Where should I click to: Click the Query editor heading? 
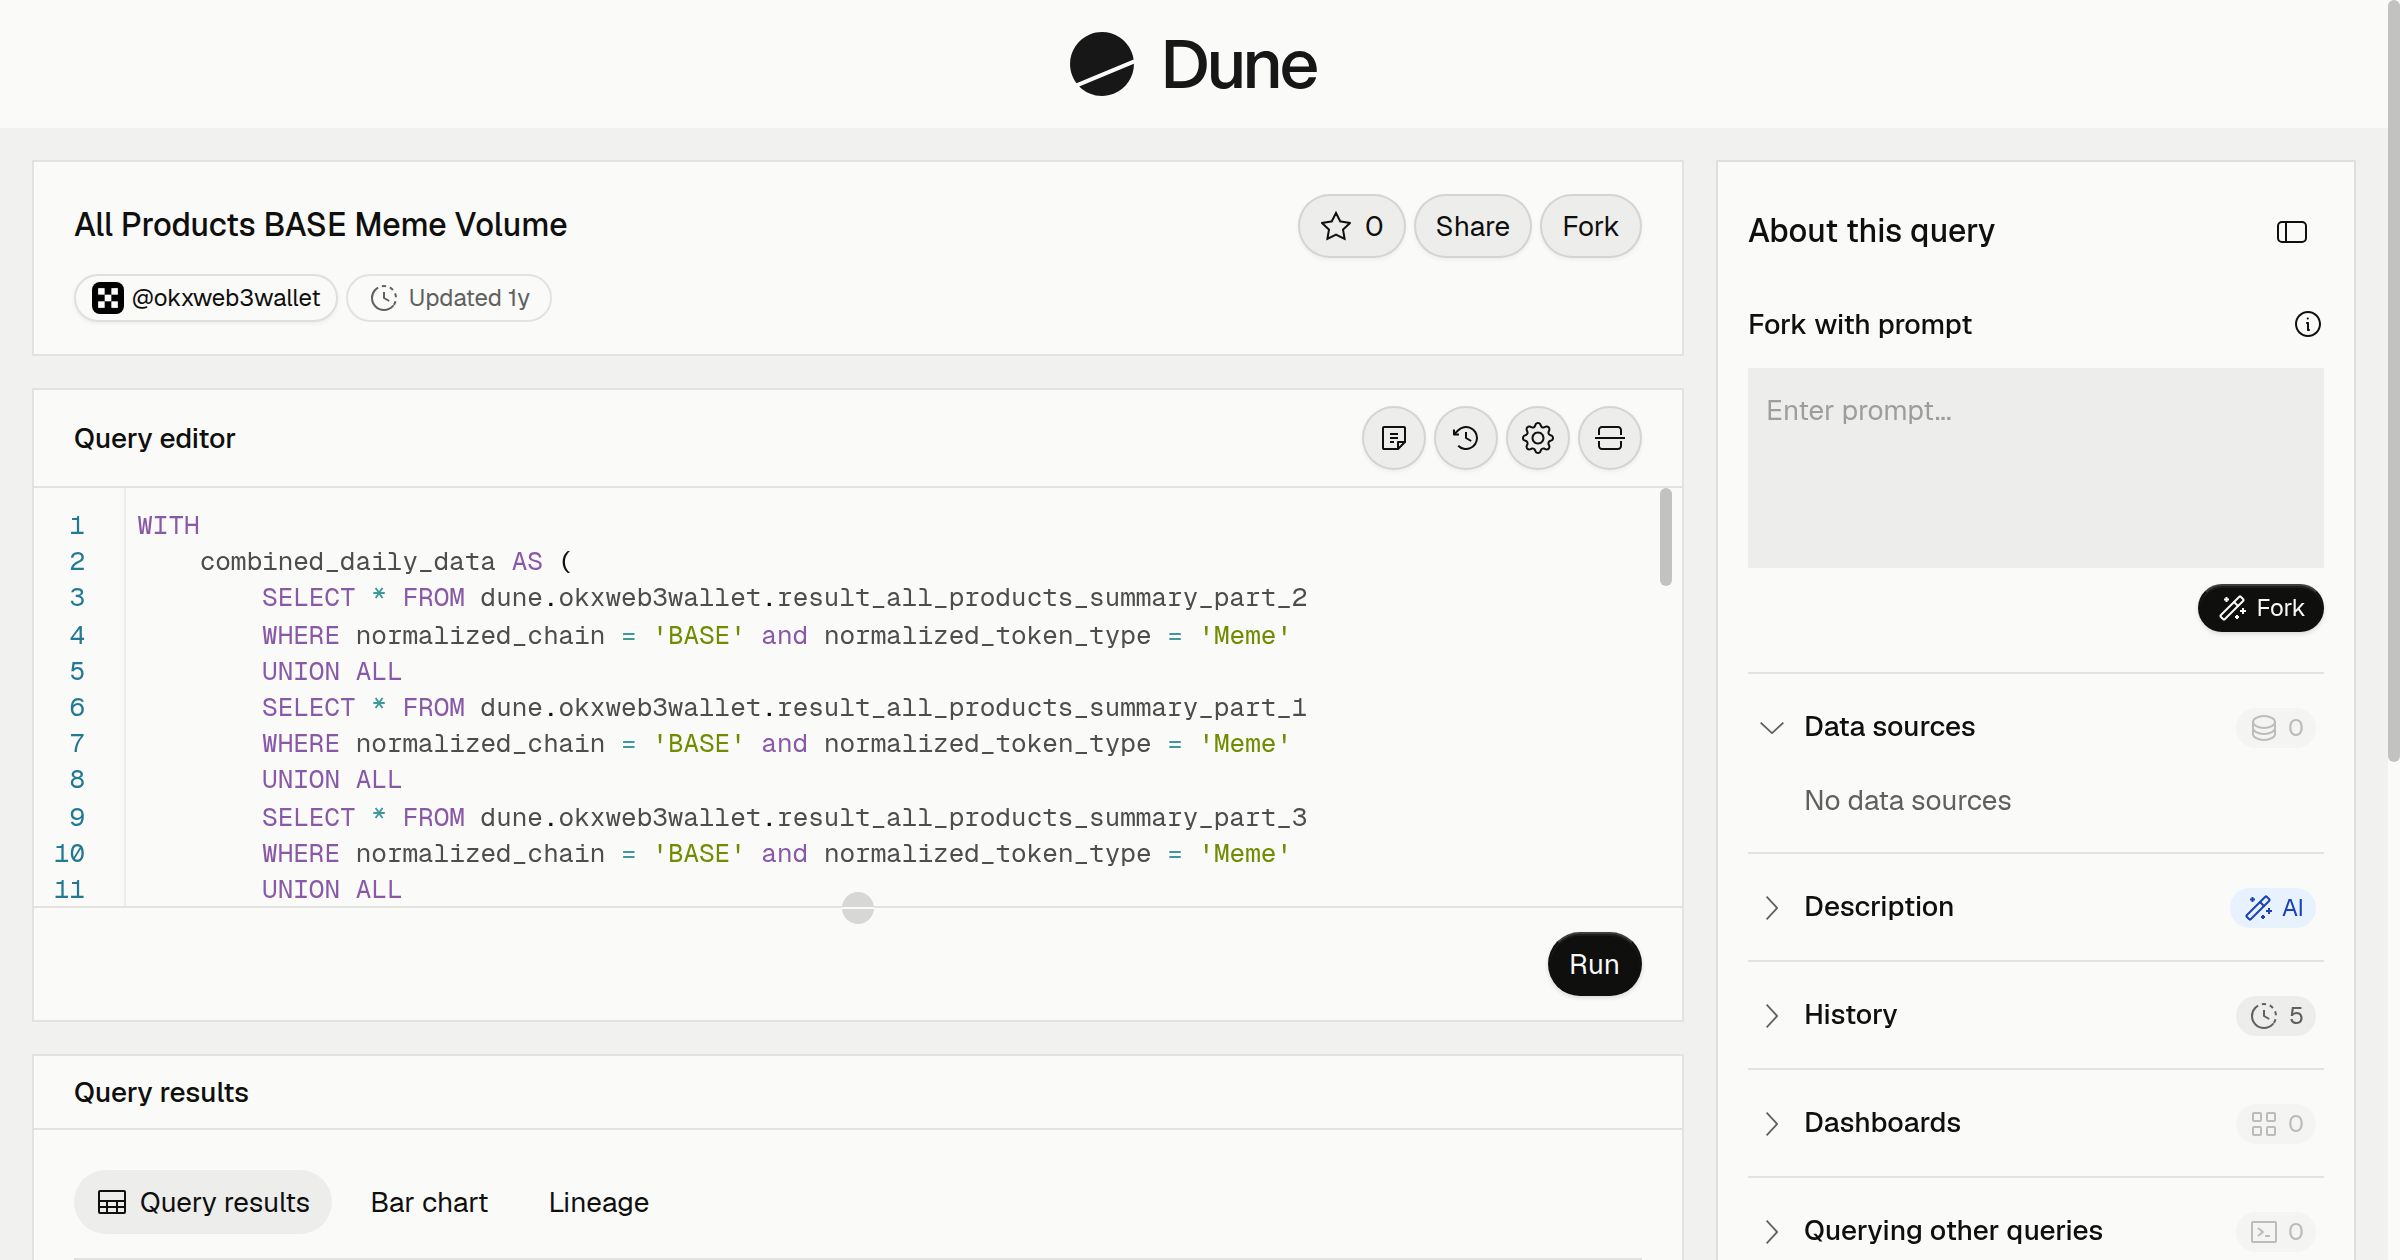154,438
